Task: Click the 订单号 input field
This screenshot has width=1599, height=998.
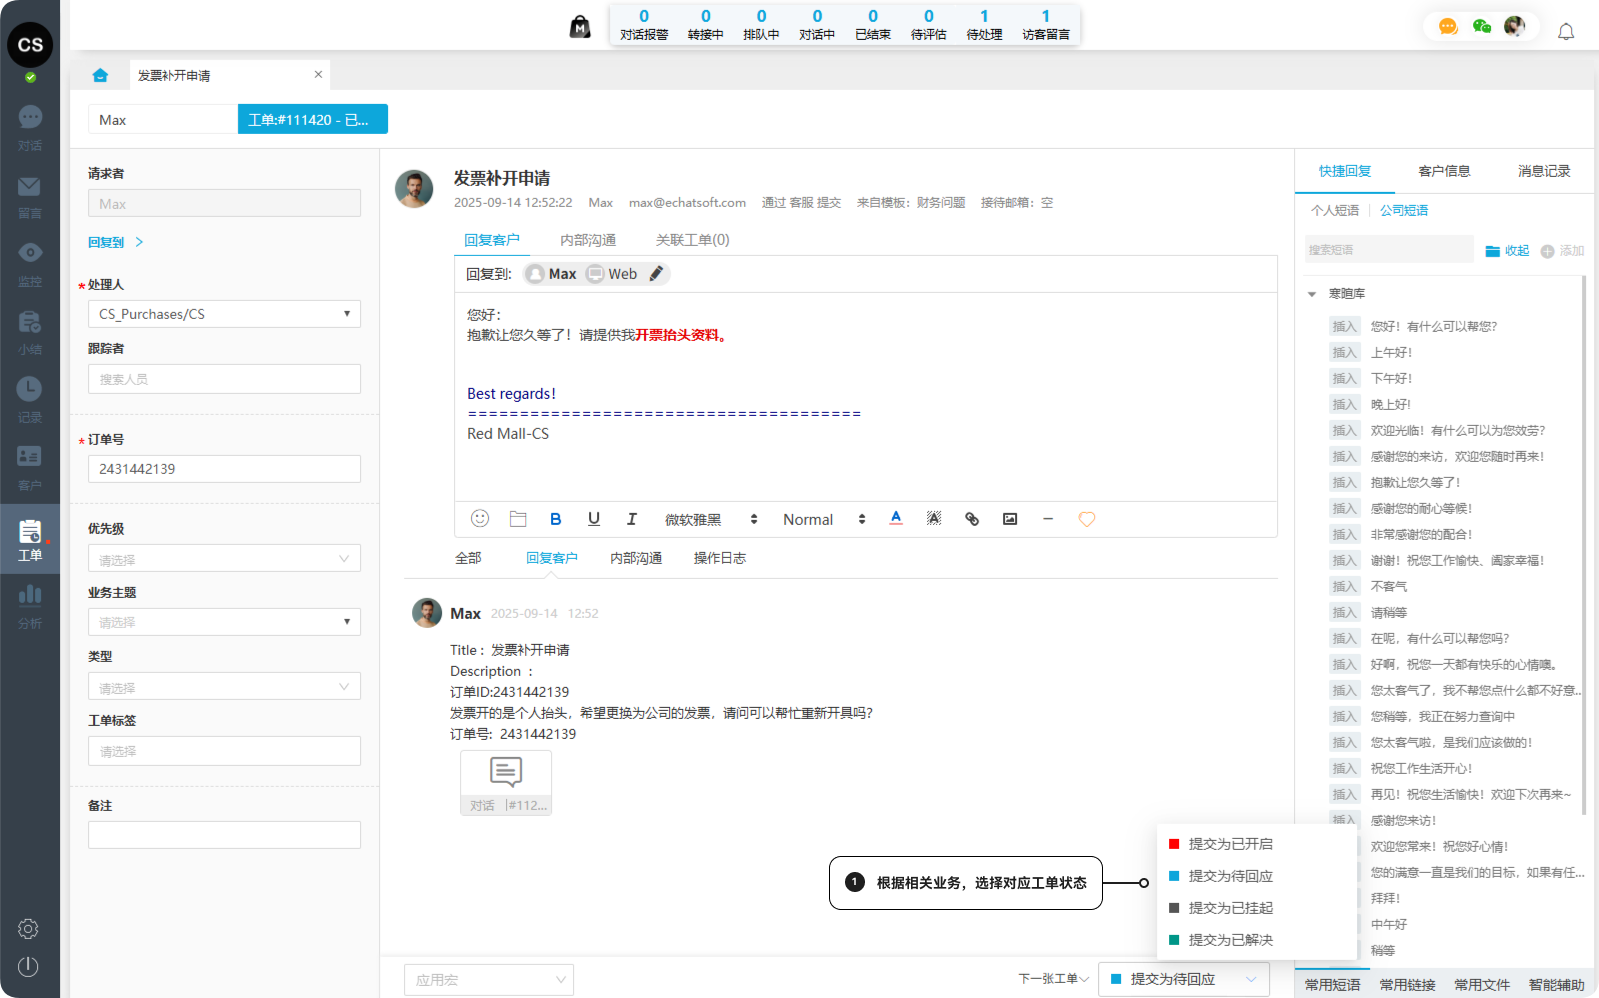Action: click(224, 469)
